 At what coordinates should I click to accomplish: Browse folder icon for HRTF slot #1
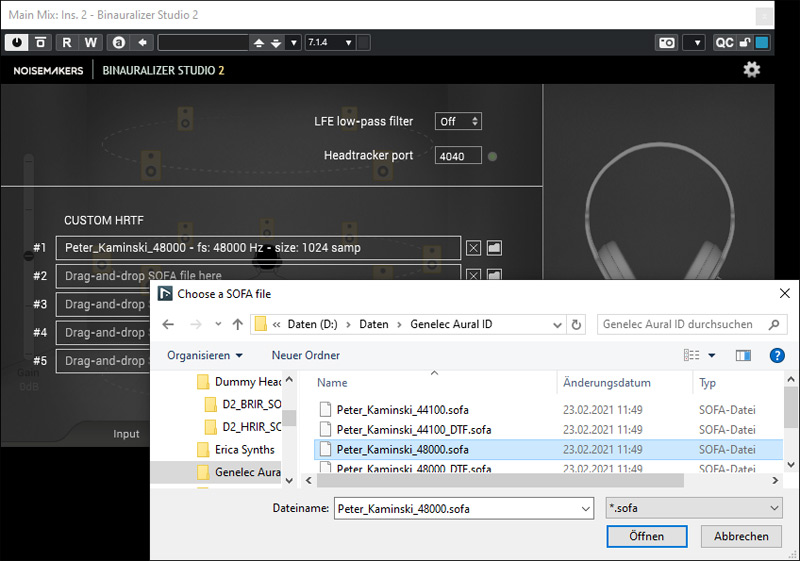pyautogui.click(x=494, y=248)
